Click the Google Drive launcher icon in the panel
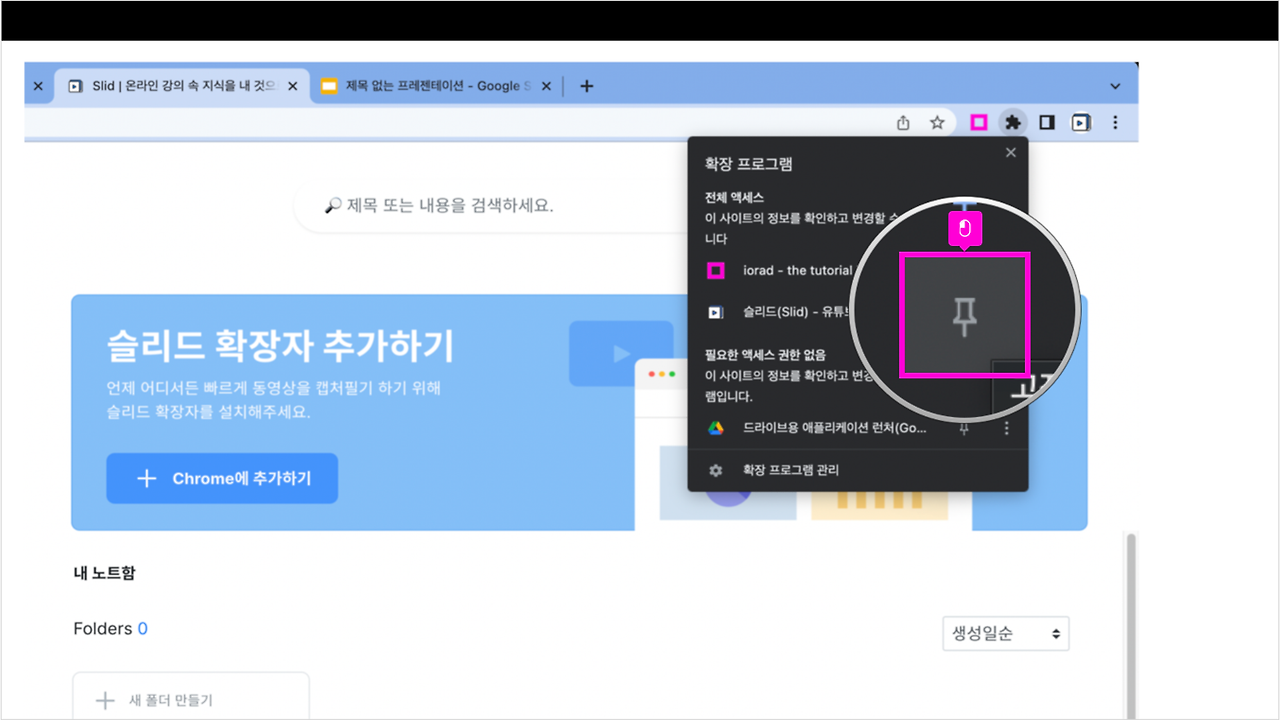The height and width of the screenshot is (720, 1280). [716, 428]
